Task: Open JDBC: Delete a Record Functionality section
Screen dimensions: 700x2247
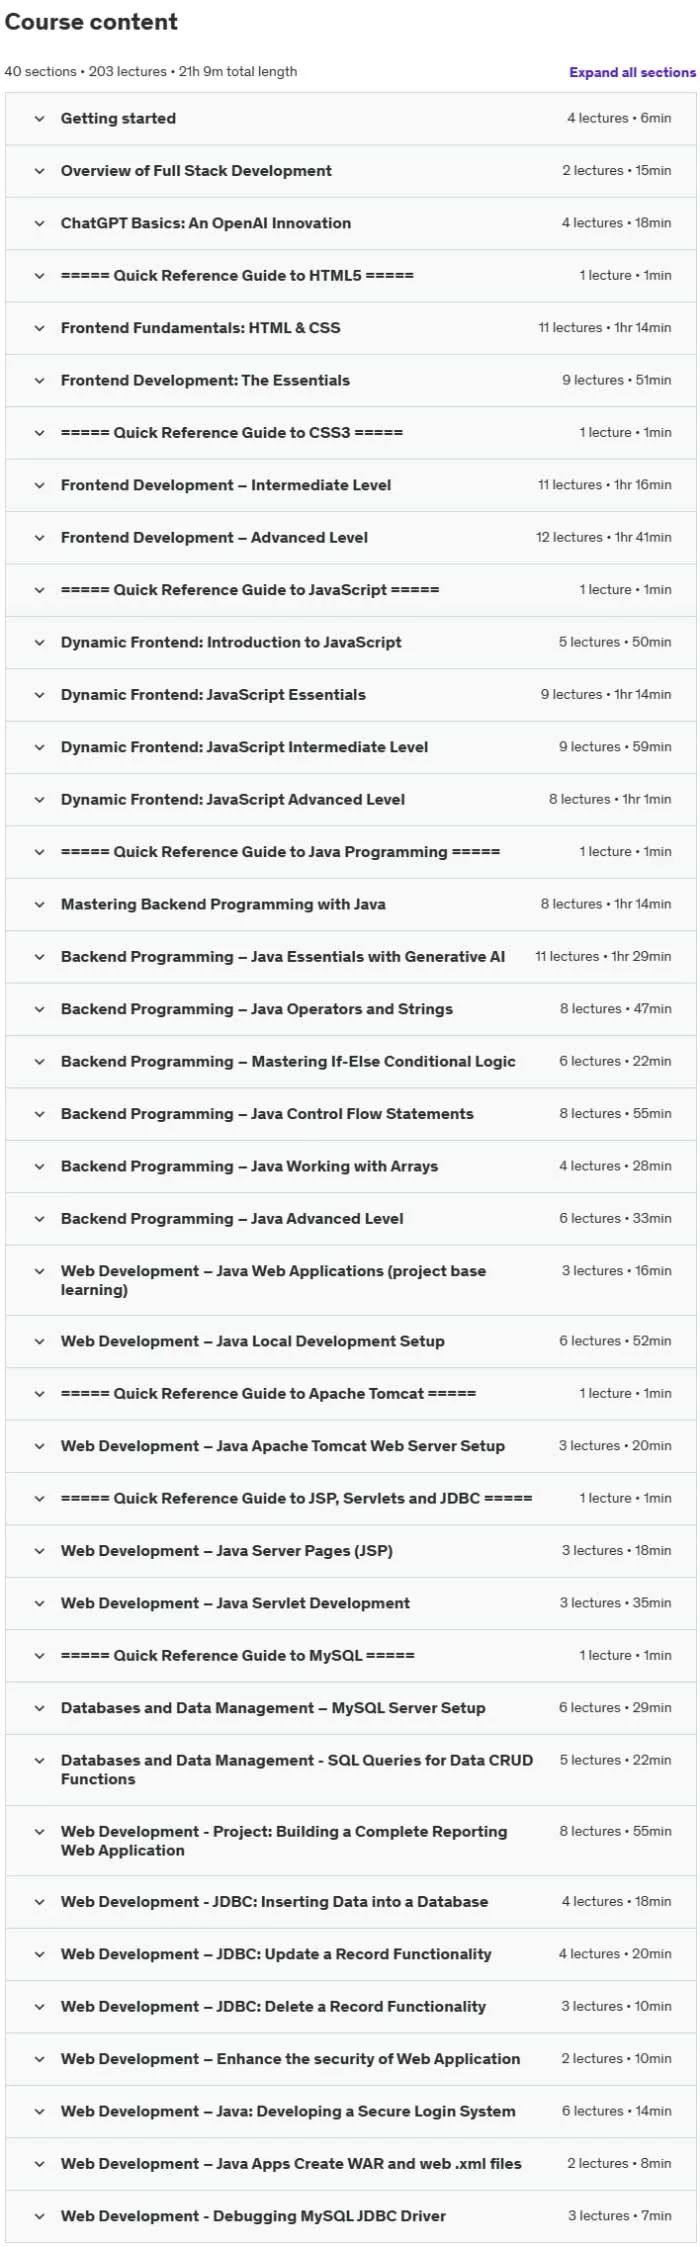Action: point(350,2006)
